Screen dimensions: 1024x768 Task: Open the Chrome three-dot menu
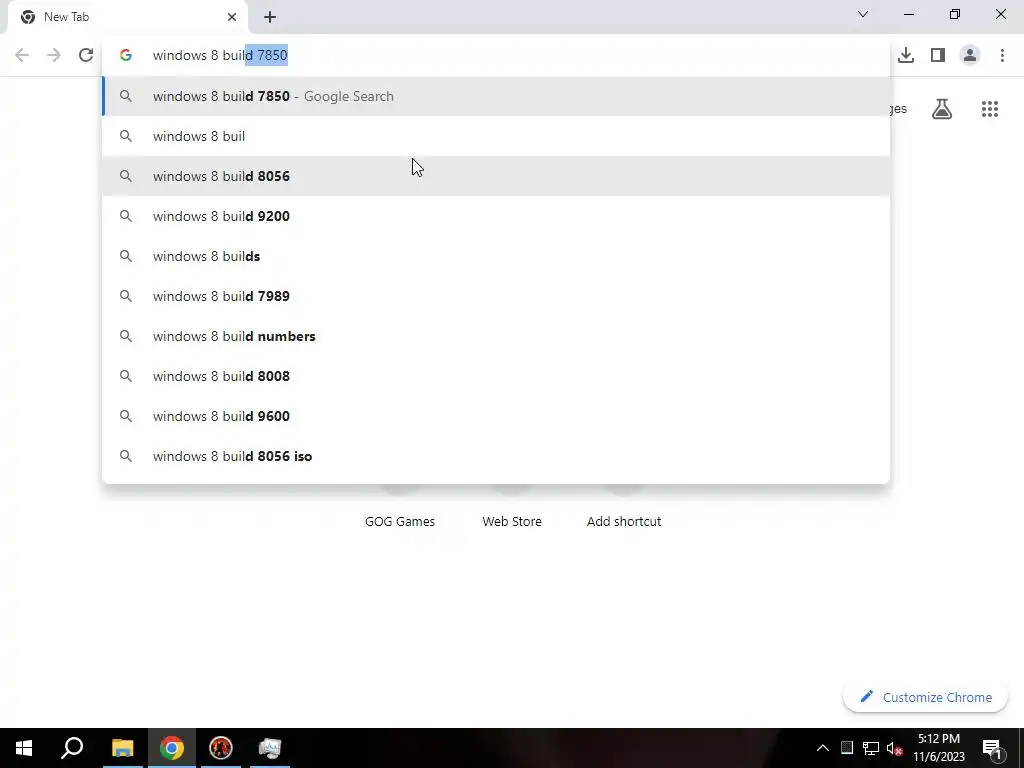tap(1002, 55)
